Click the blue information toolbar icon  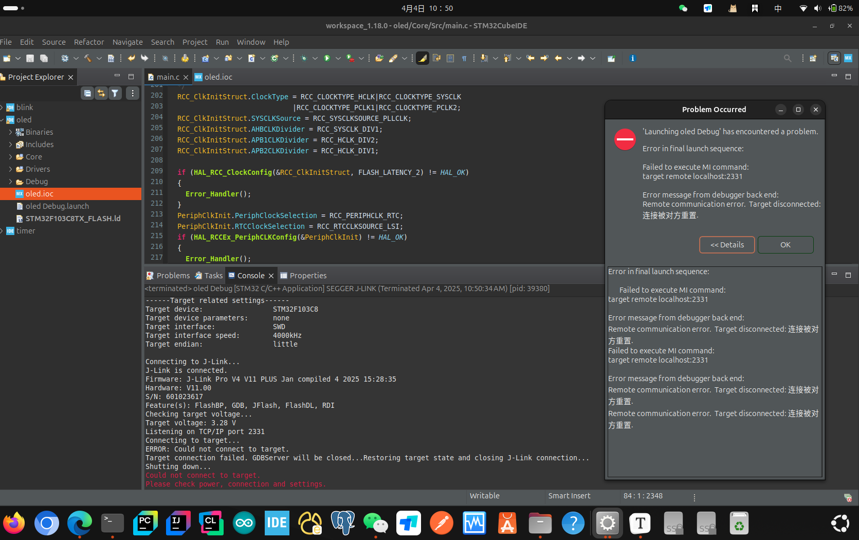(632, 58)
